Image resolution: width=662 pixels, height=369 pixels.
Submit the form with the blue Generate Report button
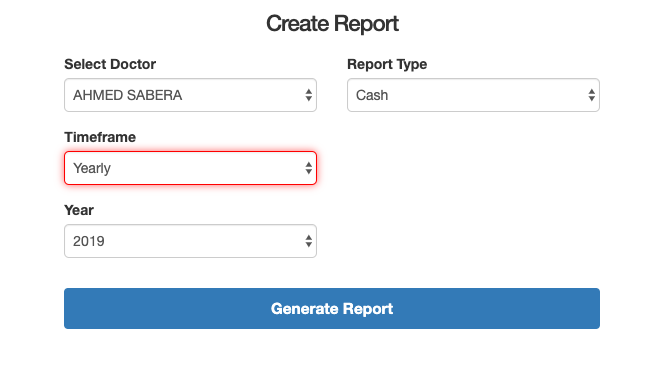click(332, 309)
